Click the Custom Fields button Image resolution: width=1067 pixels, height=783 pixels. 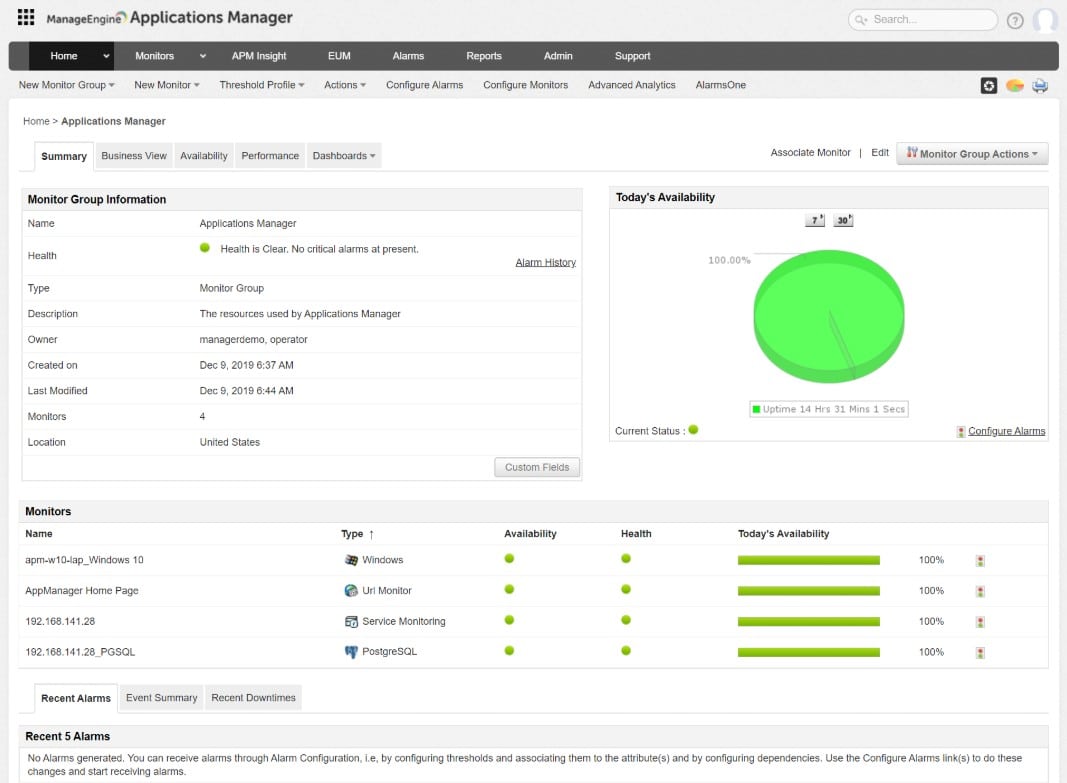click(537, 467)
